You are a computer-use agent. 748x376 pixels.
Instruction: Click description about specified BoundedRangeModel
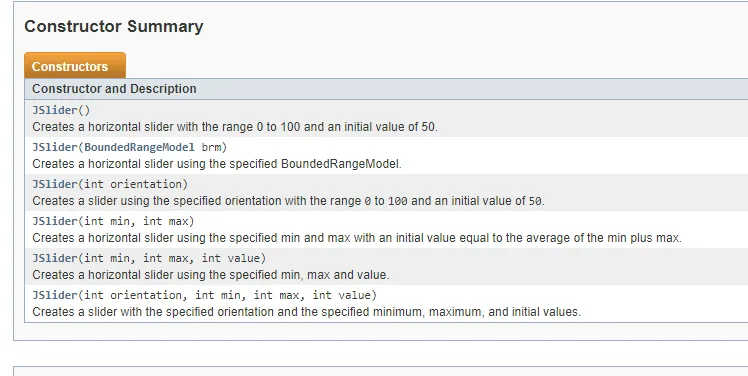tap(217, 164)
